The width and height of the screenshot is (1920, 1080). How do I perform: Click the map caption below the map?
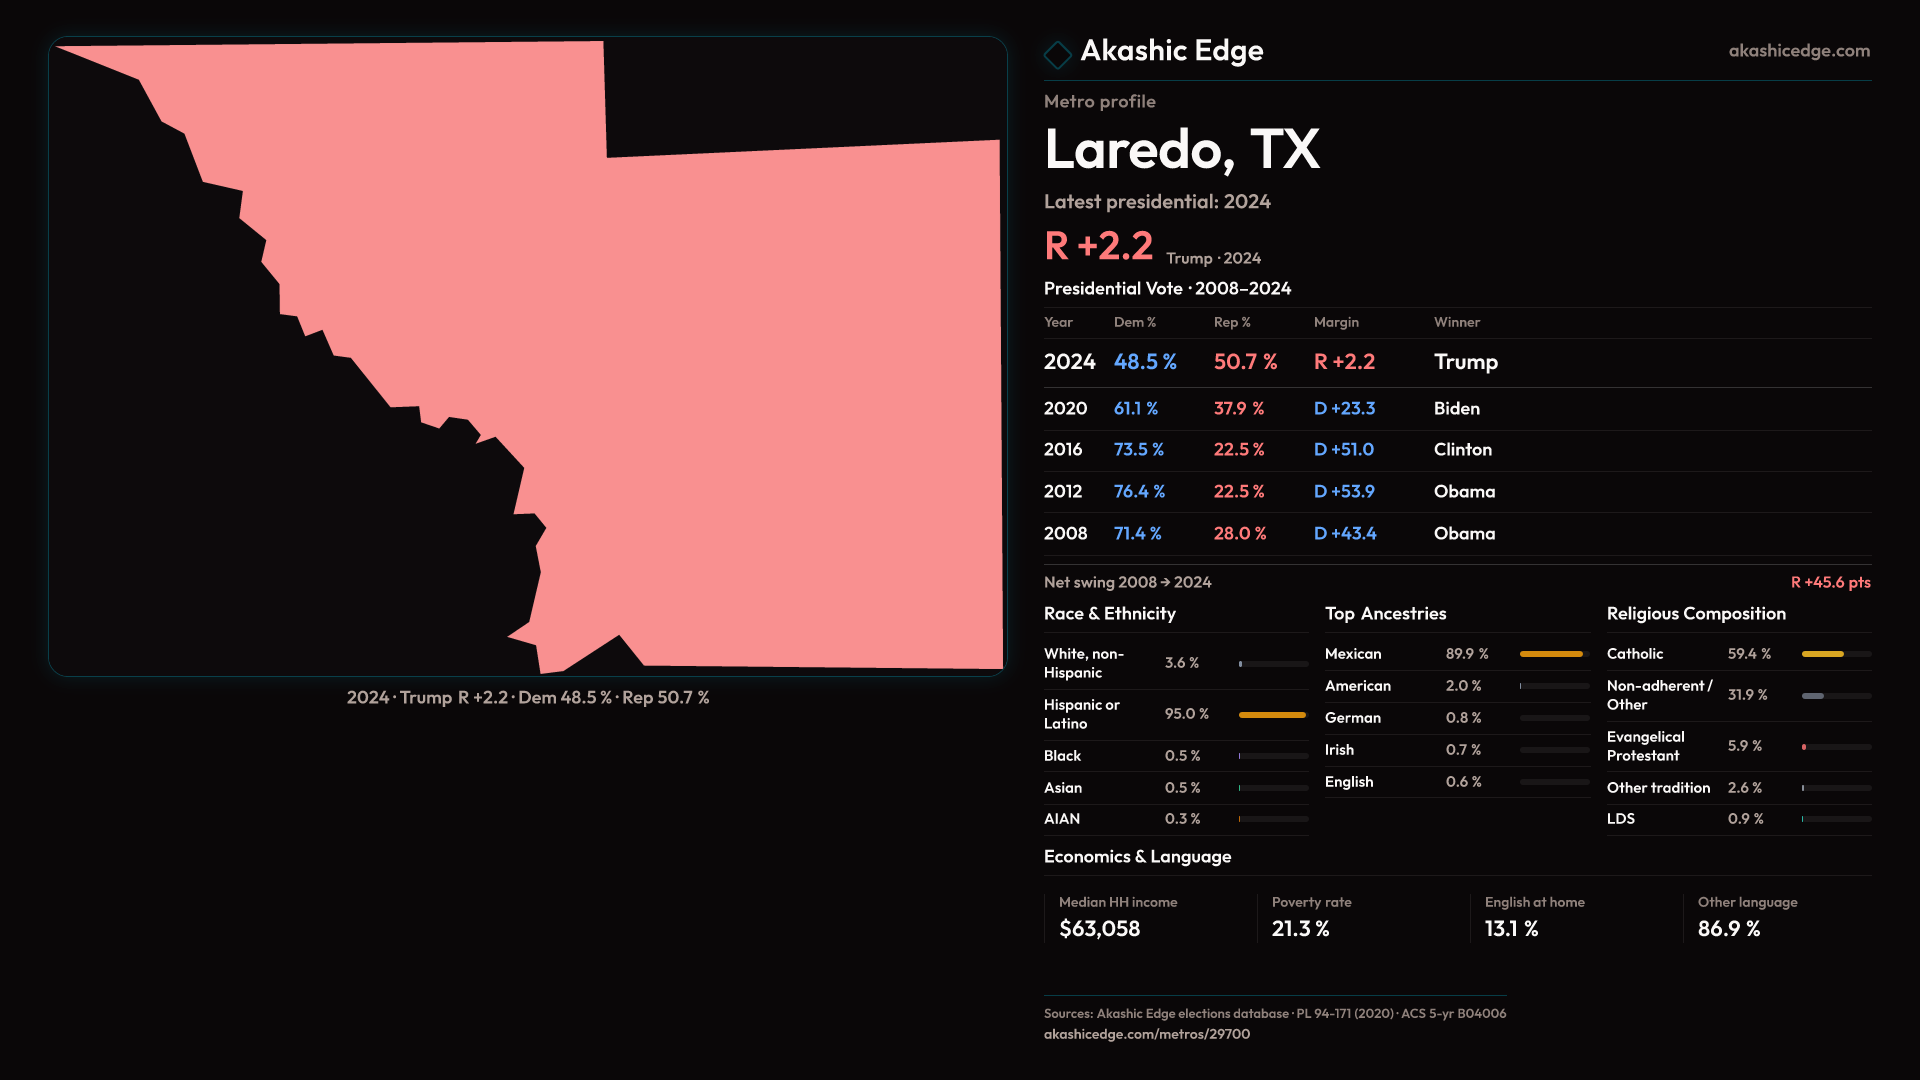click(x=528, y=698)
